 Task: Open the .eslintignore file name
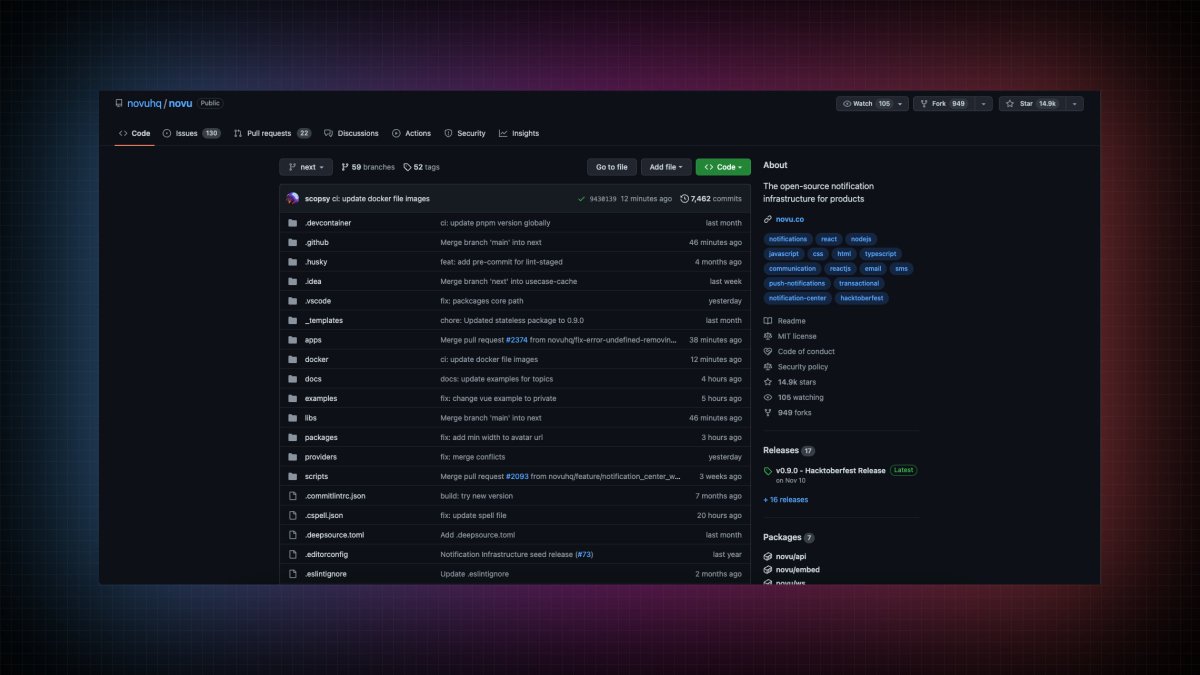tap(326, 574)
